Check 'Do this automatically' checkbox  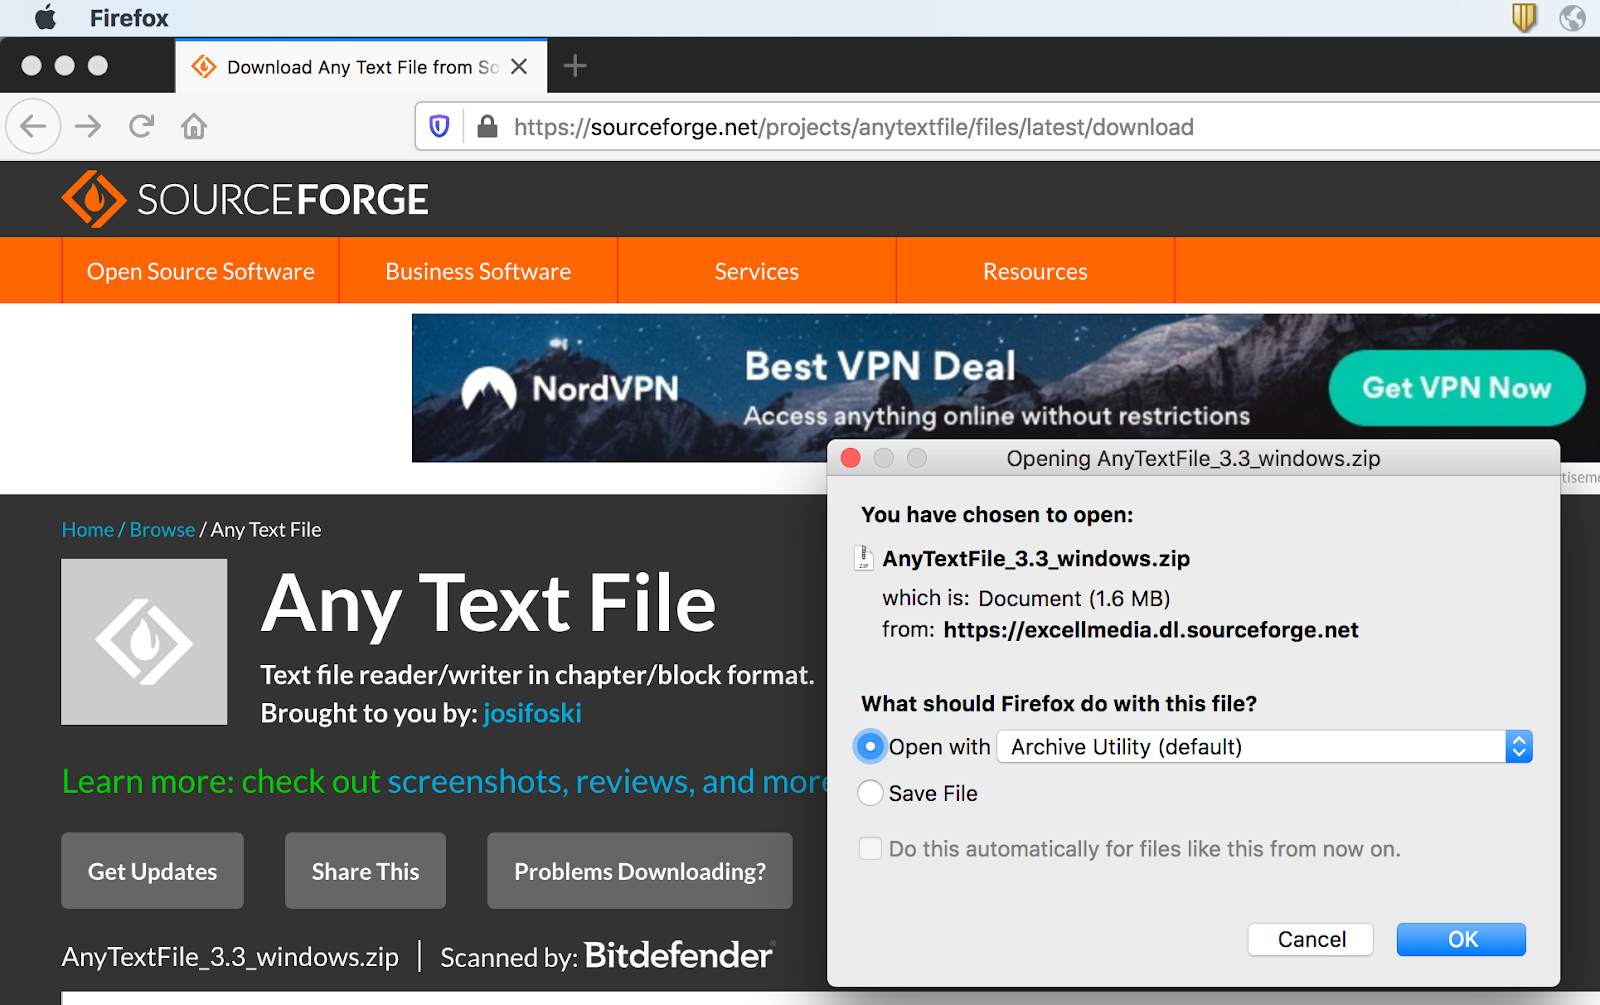tap(870, 849)
